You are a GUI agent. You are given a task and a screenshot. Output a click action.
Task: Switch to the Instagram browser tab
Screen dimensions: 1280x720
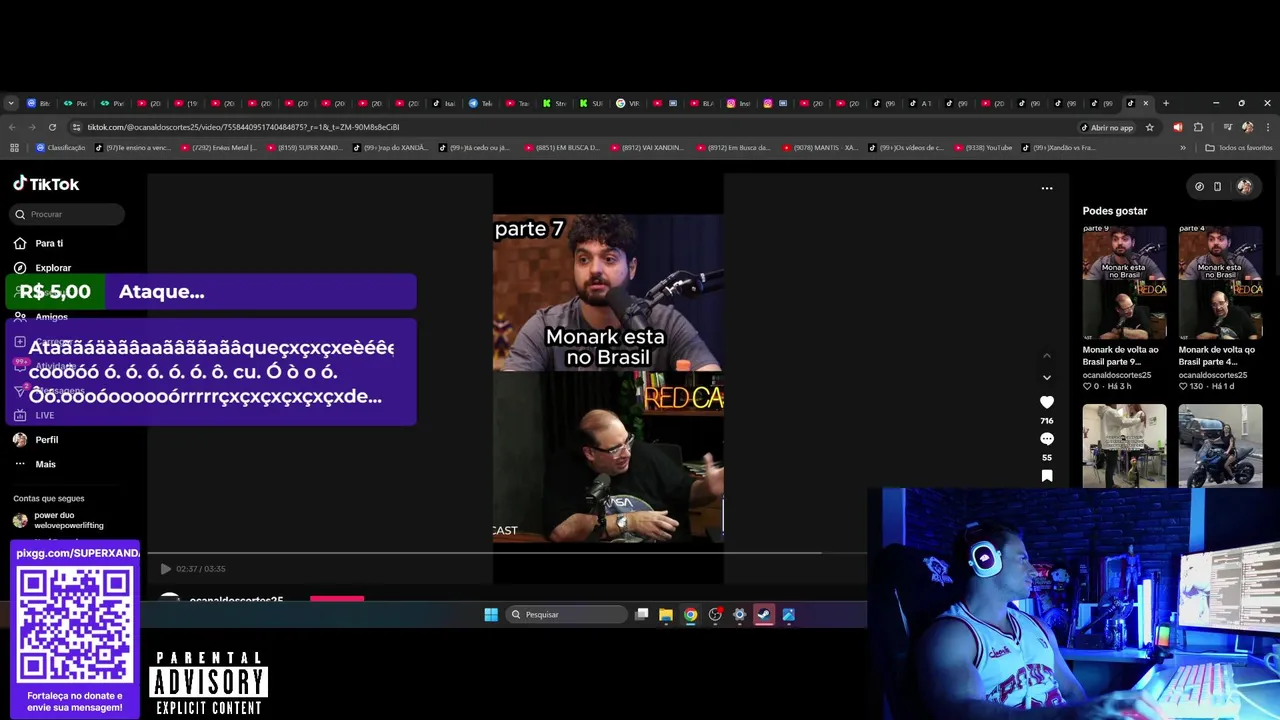coord(740,103)
